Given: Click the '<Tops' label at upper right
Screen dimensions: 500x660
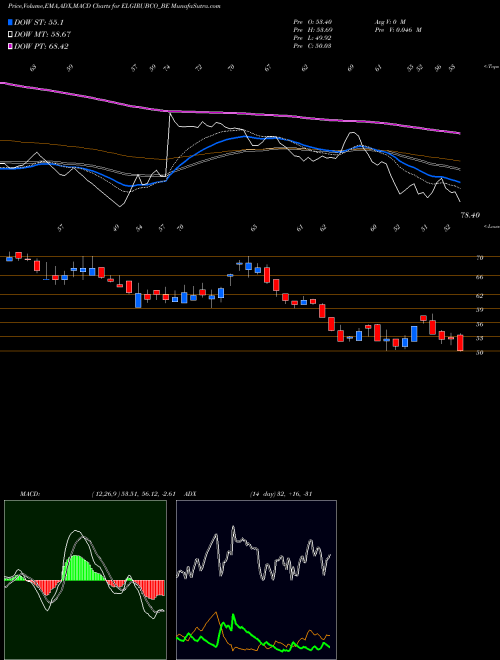Looking at the screenshot, I should (491, 67).
